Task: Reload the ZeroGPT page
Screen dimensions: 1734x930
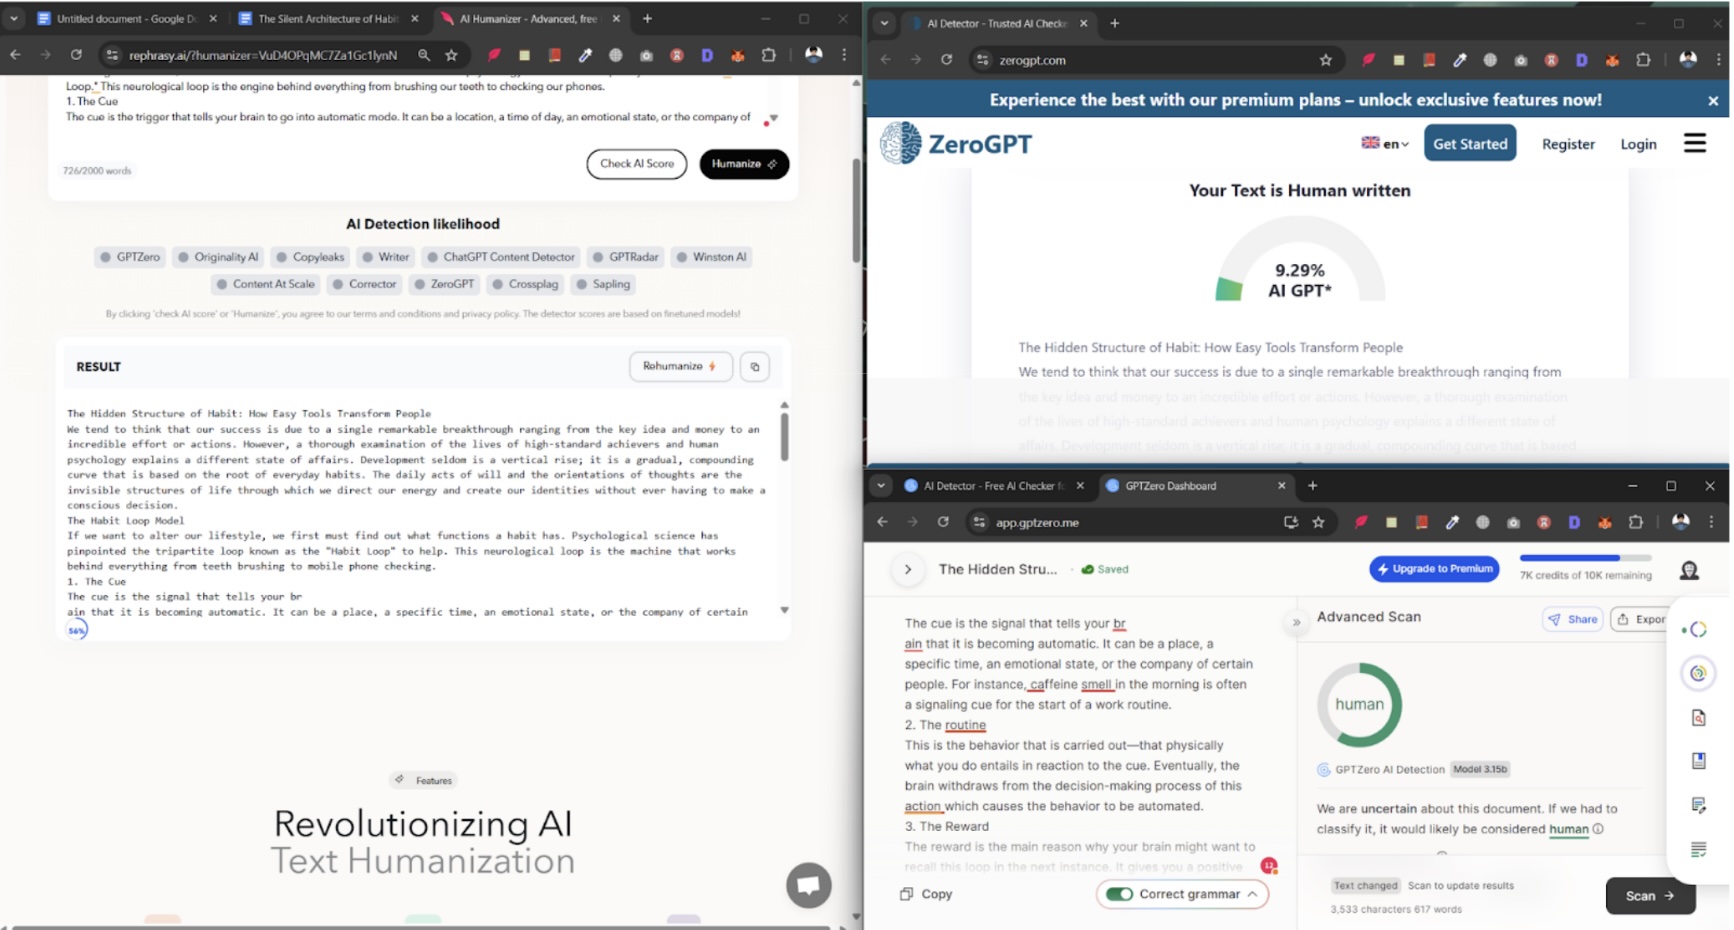Action: point(947,60)
